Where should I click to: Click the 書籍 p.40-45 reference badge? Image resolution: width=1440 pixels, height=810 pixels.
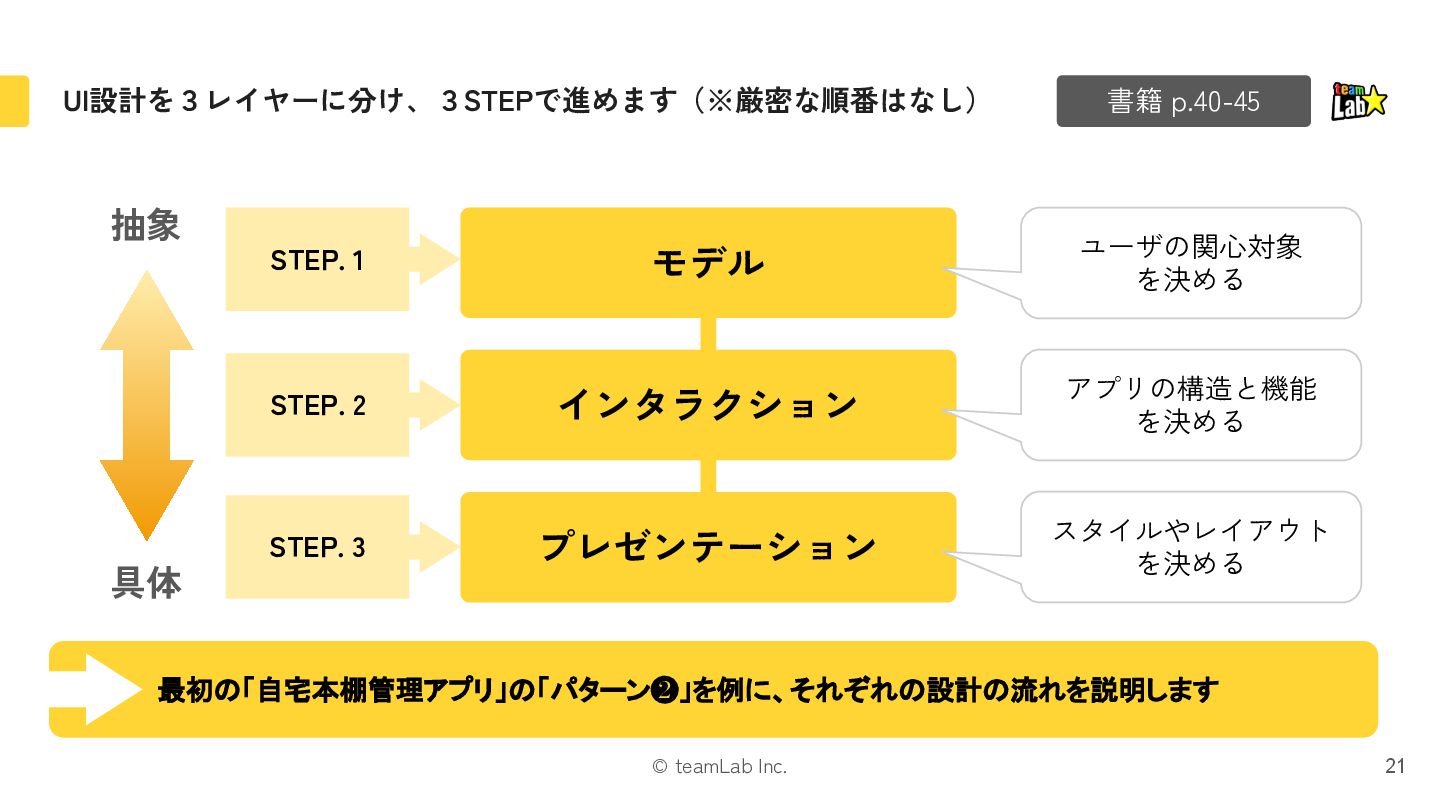[x=1183, y=101]
